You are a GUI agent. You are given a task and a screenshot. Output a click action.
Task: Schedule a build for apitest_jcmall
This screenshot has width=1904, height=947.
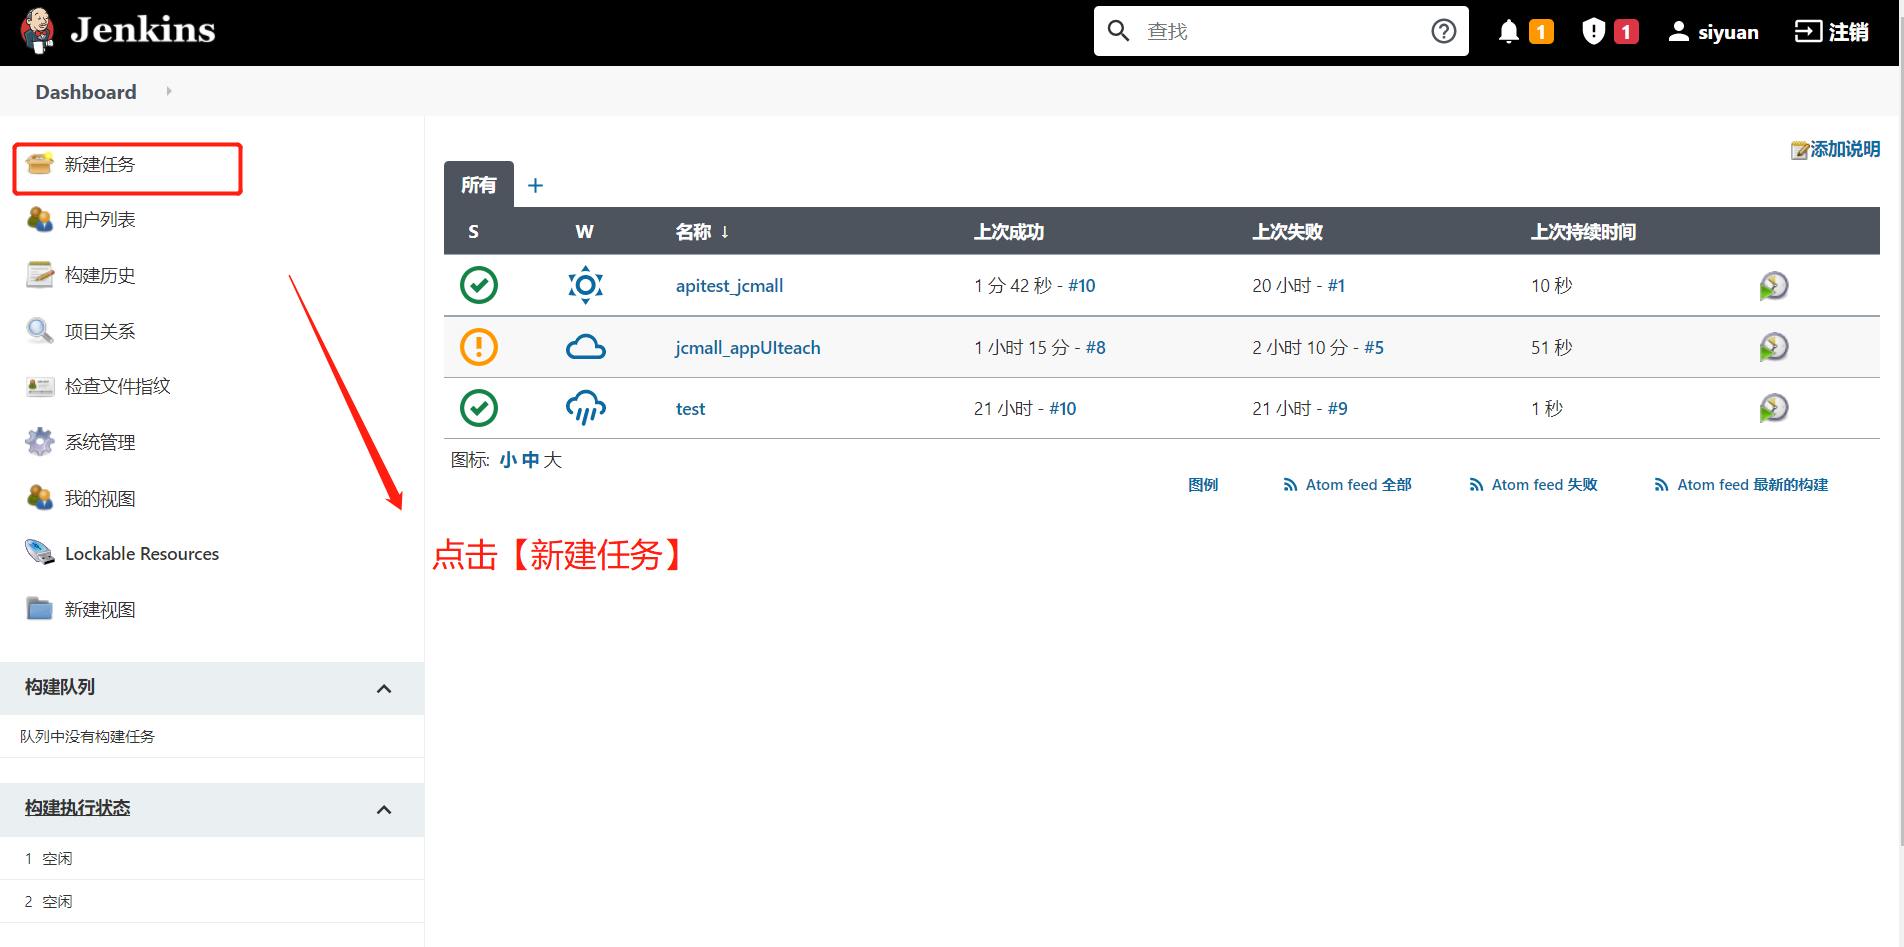(1773, 286)
